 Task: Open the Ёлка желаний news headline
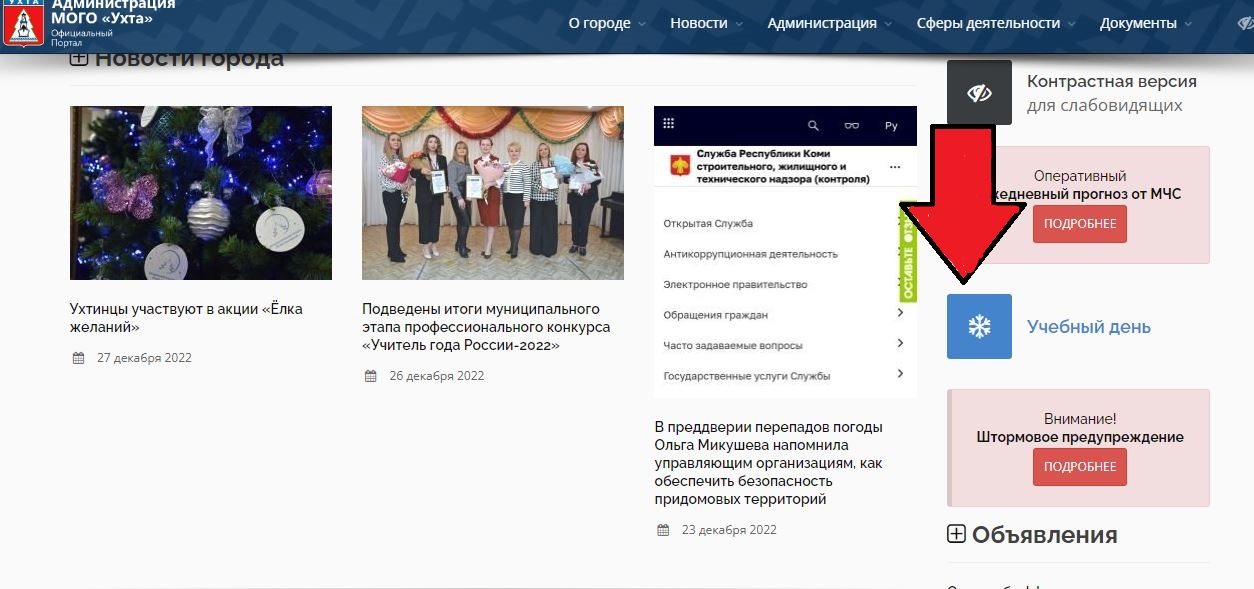pyautogui.click(x=186, y=318)
